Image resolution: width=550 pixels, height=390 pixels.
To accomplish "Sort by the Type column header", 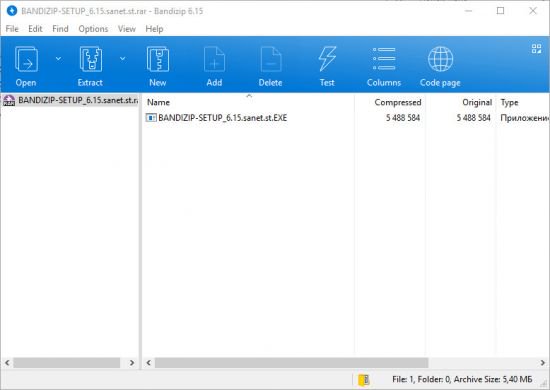I will [523, 102].
